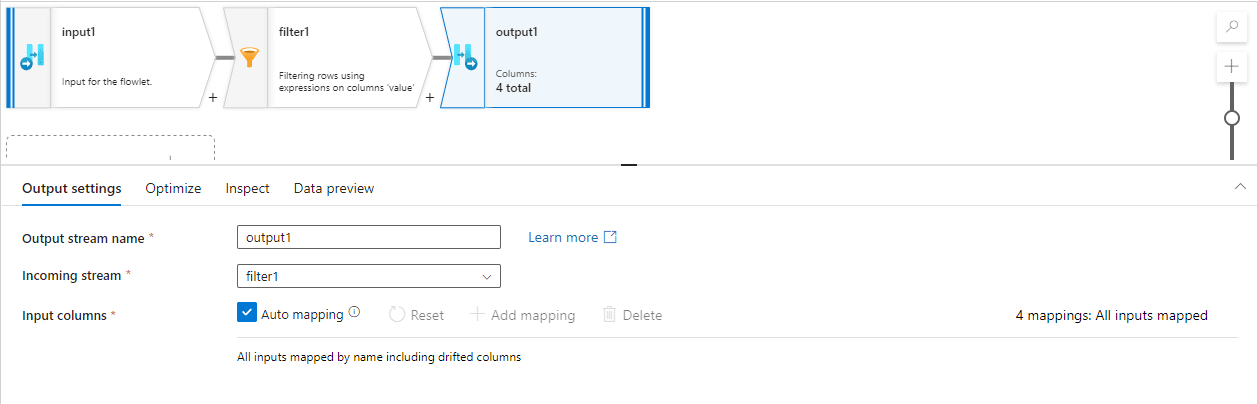Click the Reset mapping icon

pyautogui.click(x=397, y=314)
